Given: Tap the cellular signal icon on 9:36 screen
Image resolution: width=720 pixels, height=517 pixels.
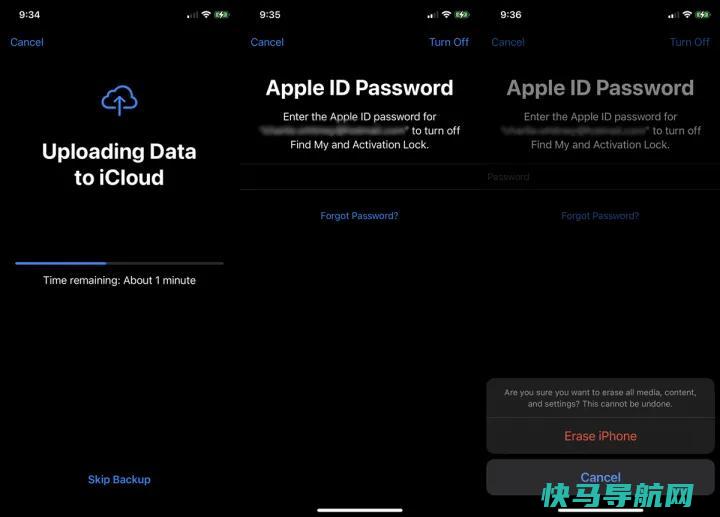Looking at the screenshot, I should tap(673, 15).
